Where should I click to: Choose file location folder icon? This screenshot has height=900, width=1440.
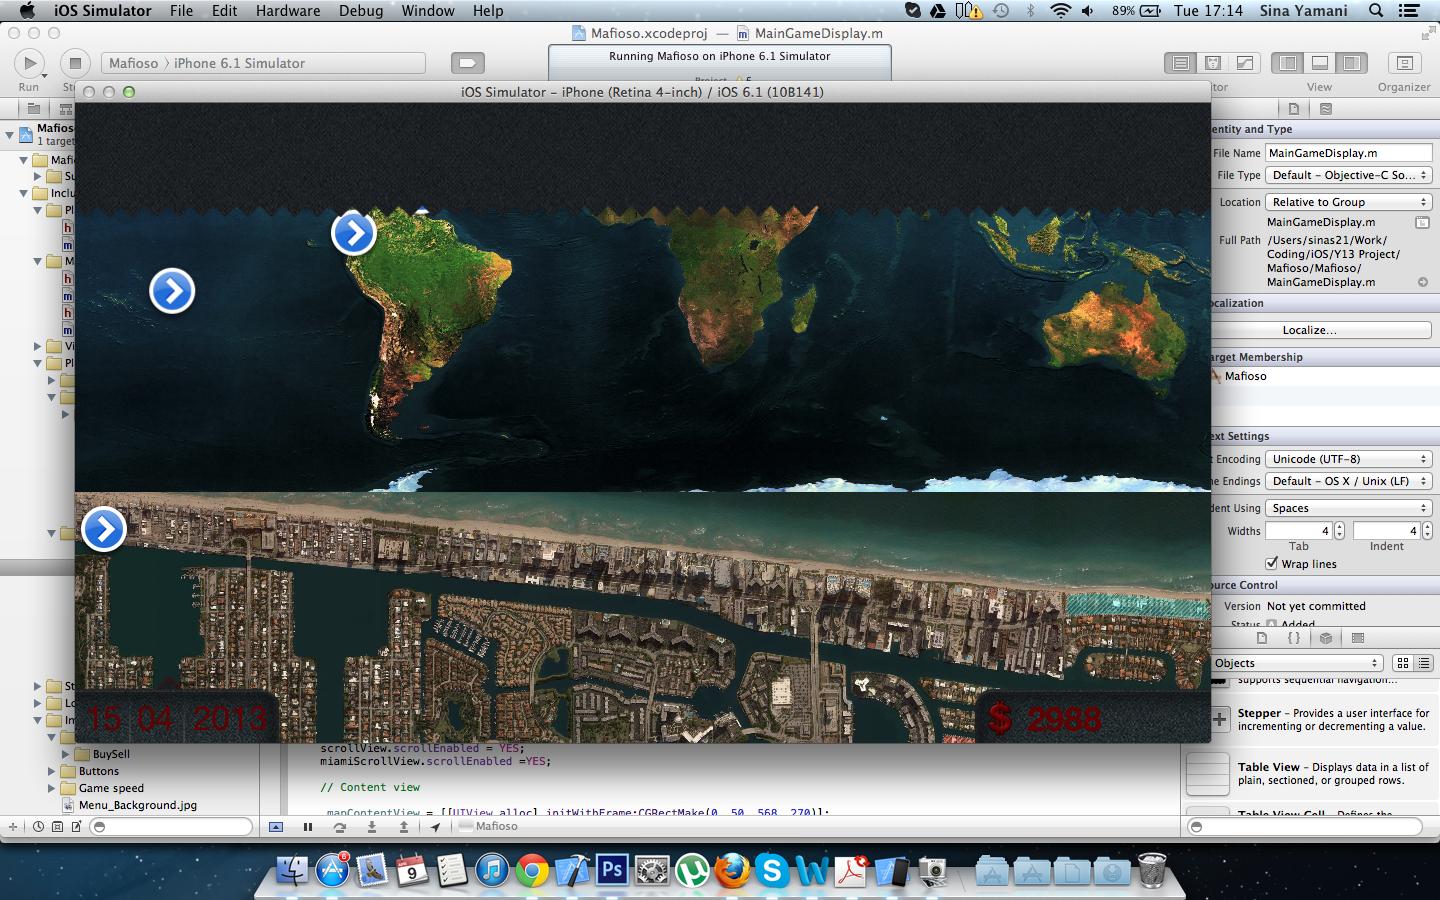coord(1422,222)
